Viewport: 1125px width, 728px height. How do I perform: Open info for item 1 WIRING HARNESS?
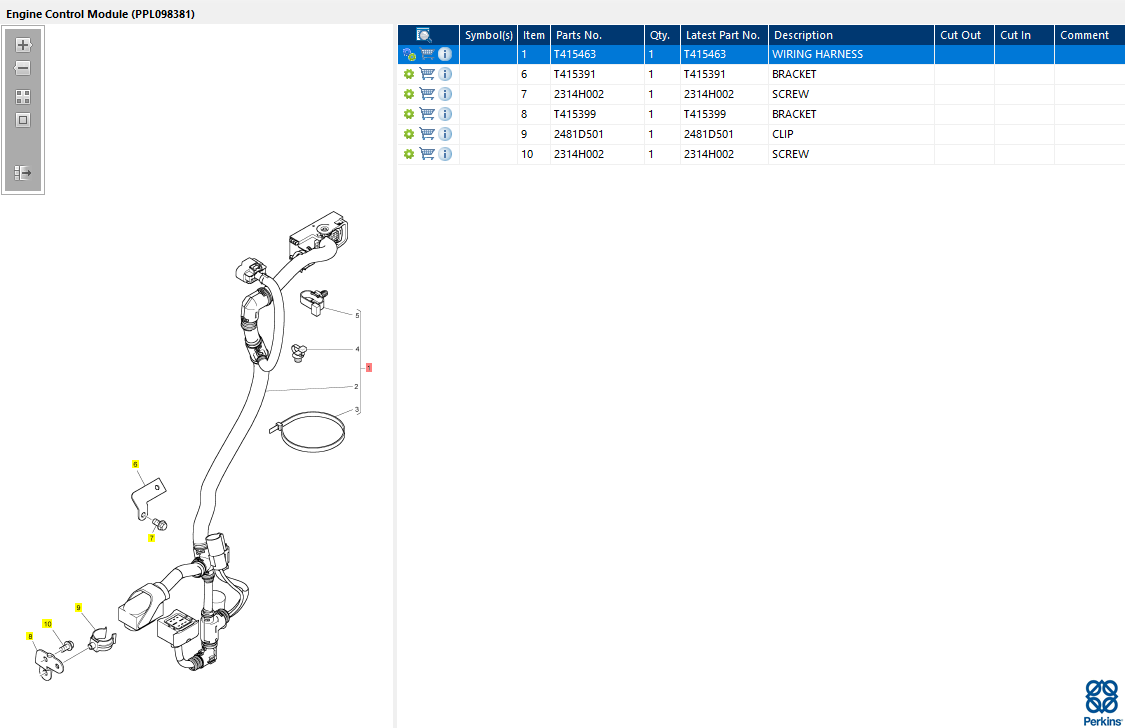[445, 54]
